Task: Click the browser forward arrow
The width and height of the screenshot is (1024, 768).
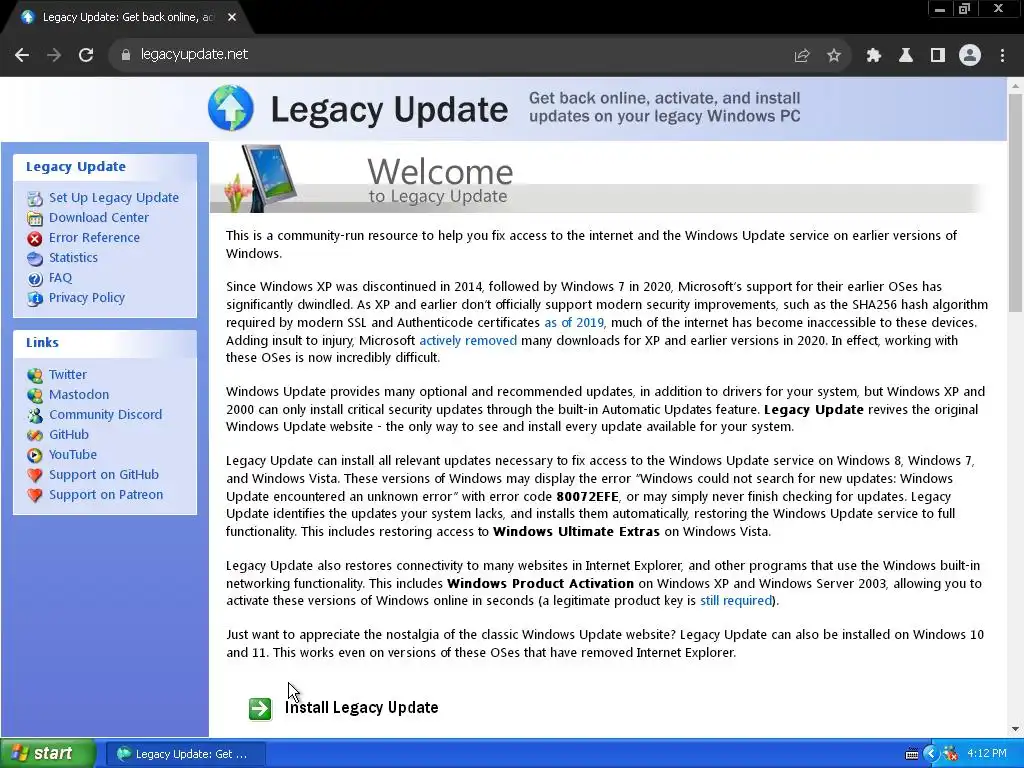Action: tap(54, 55)
